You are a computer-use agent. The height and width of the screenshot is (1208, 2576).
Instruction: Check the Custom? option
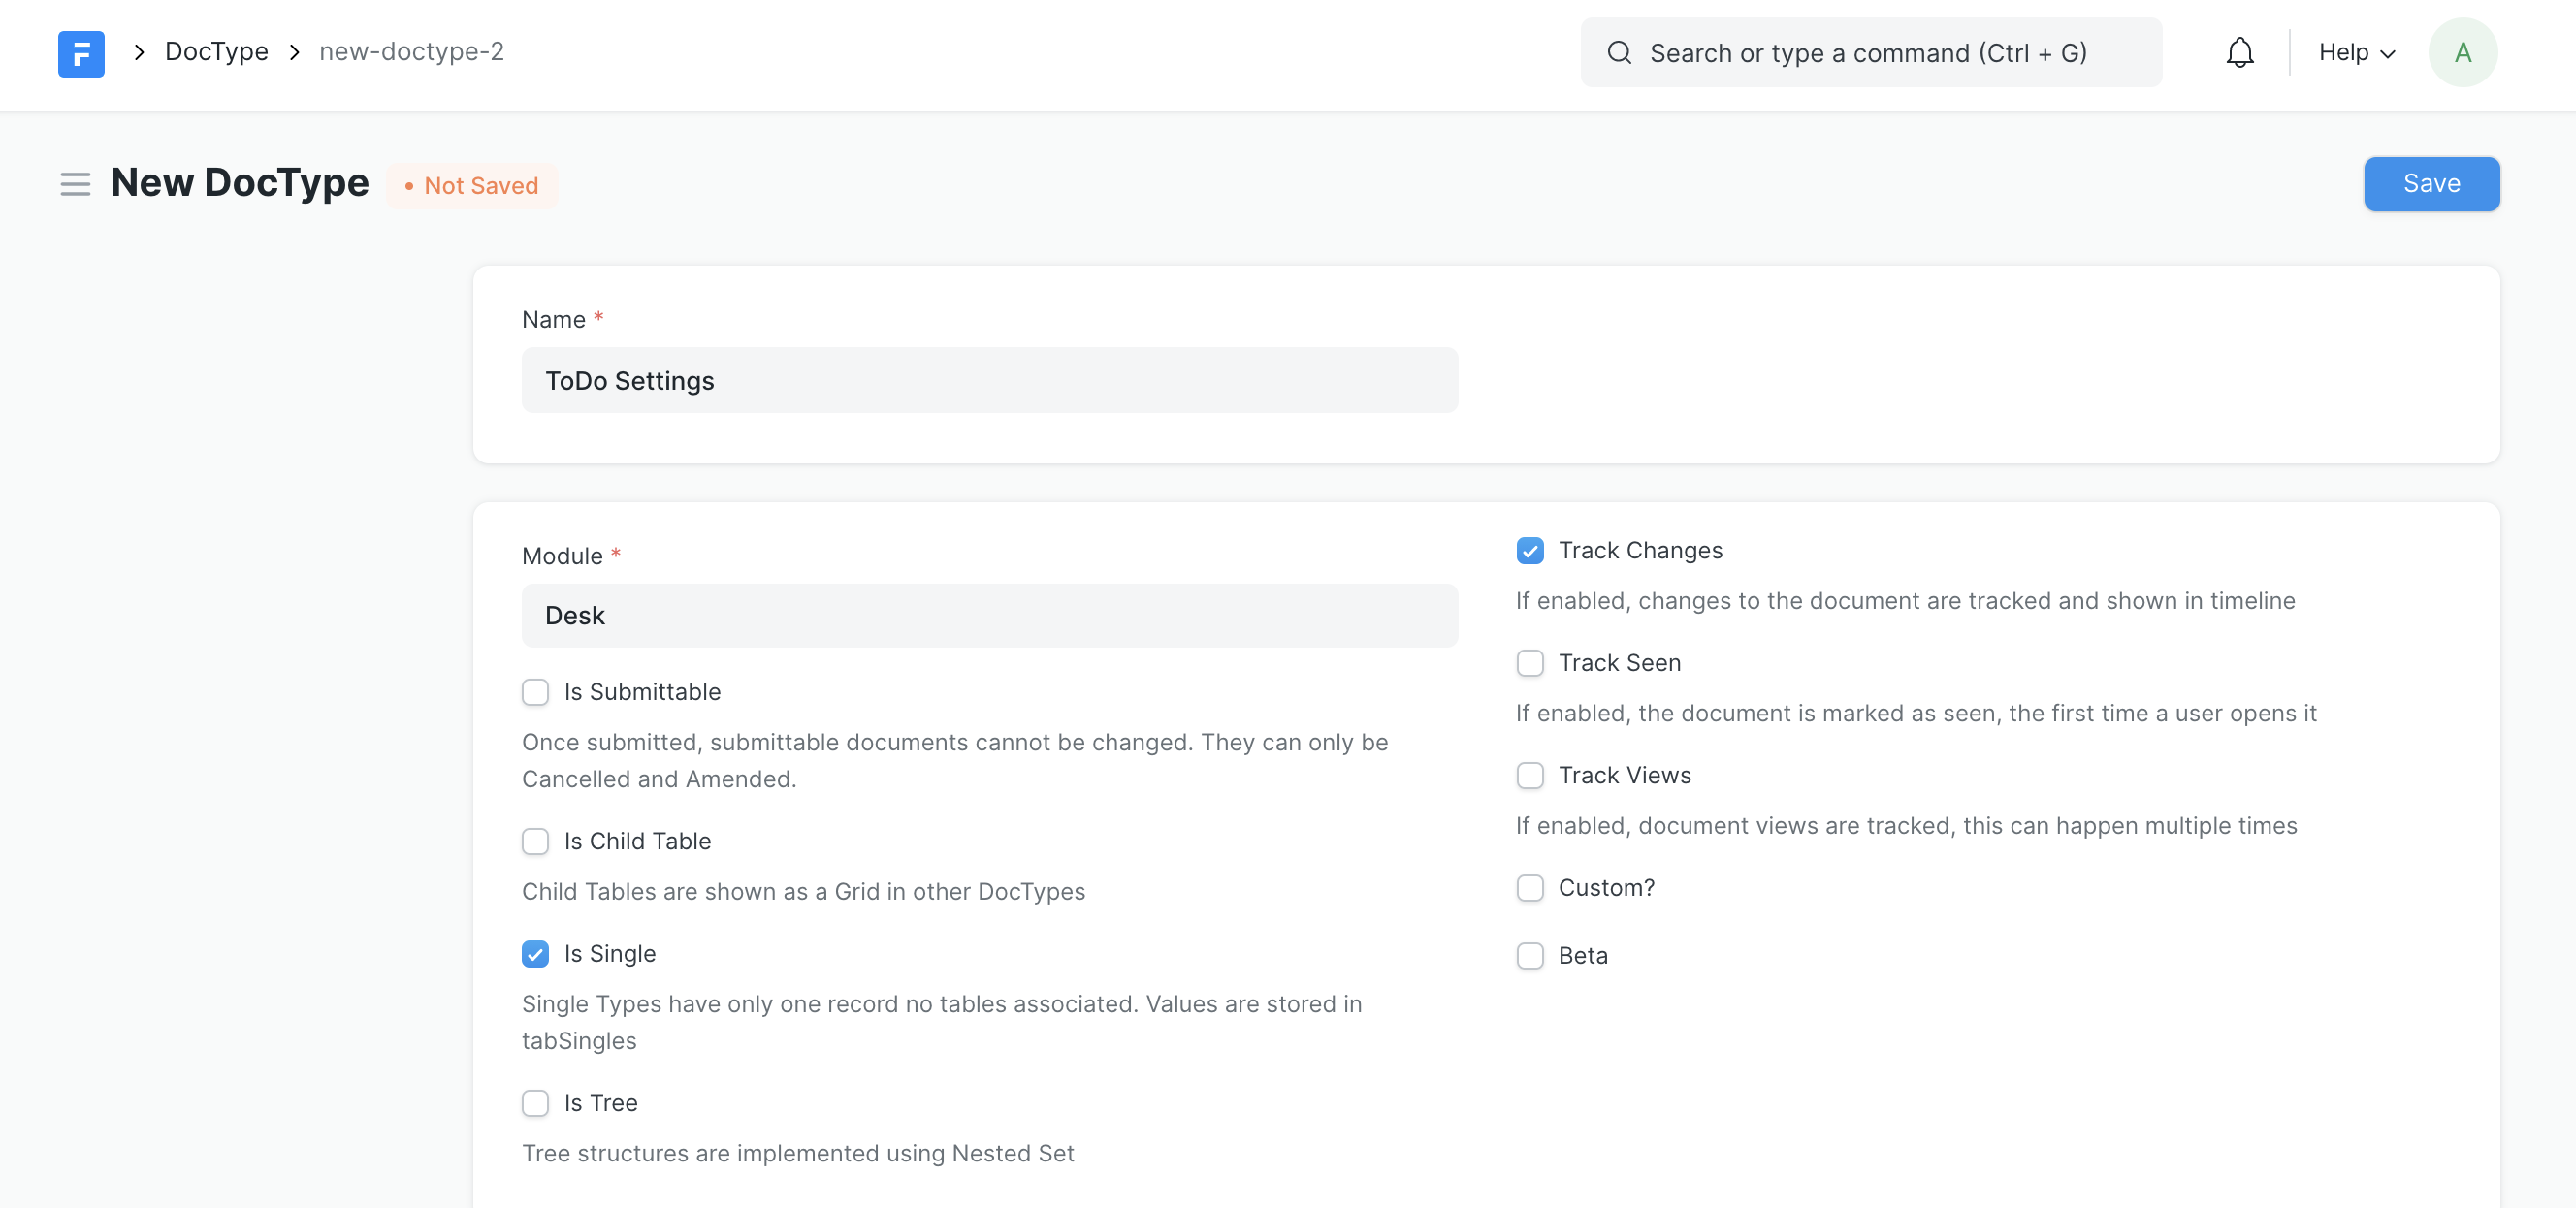(1529, 888)
